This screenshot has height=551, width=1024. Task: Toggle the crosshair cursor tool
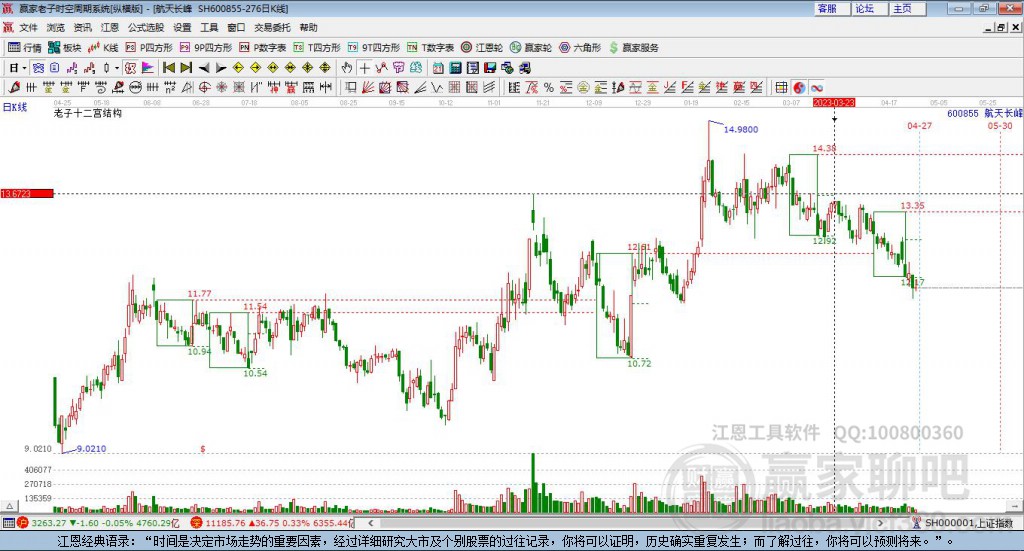pyautogui.click(x=364, y=68)
